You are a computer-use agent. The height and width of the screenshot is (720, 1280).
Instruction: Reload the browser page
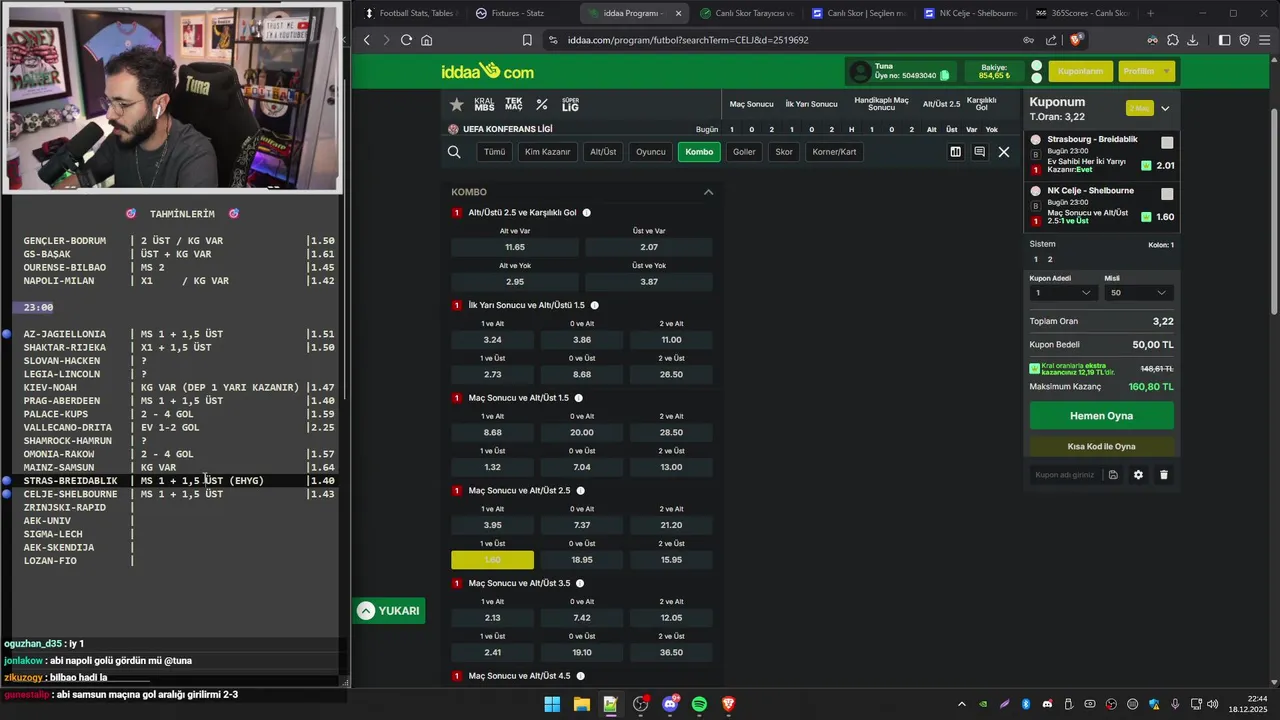[406, 40]
